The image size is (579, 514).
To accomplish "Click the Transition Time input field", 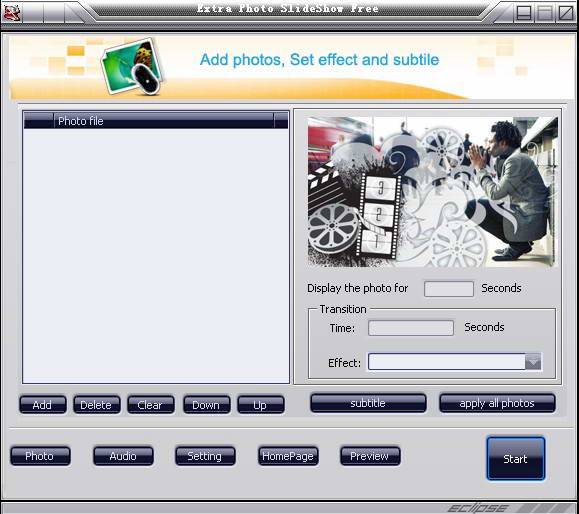I will tap(411, 328).
